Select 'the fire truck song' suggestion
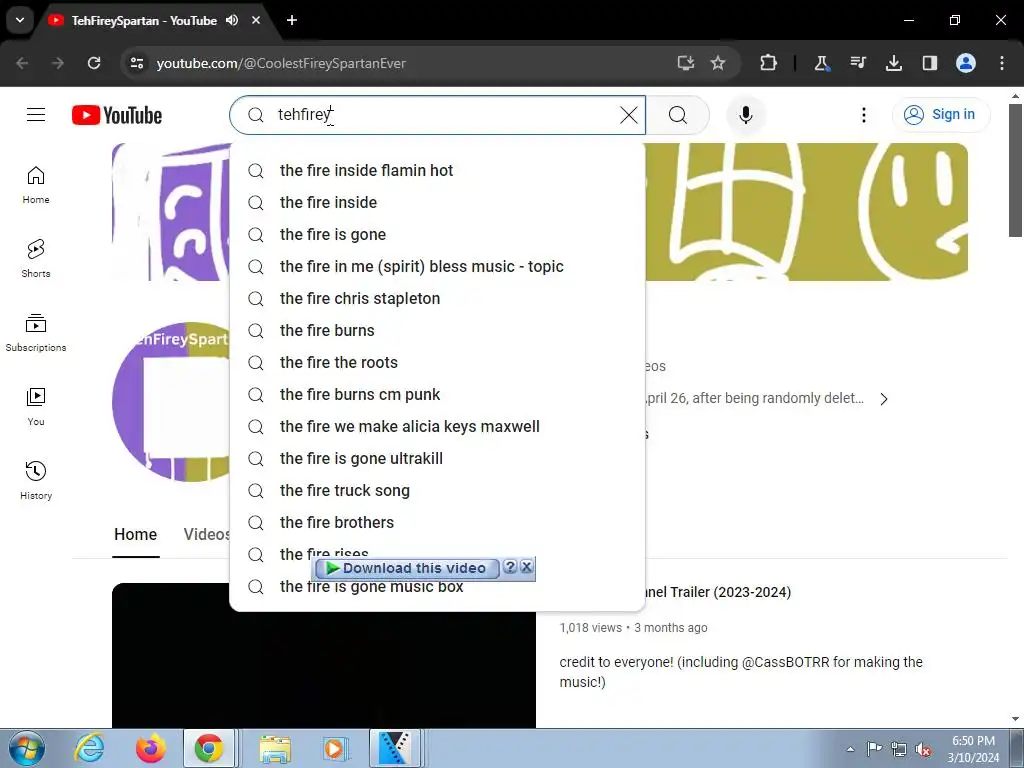This screenshot has width=1024, height=768. point(437,490)
